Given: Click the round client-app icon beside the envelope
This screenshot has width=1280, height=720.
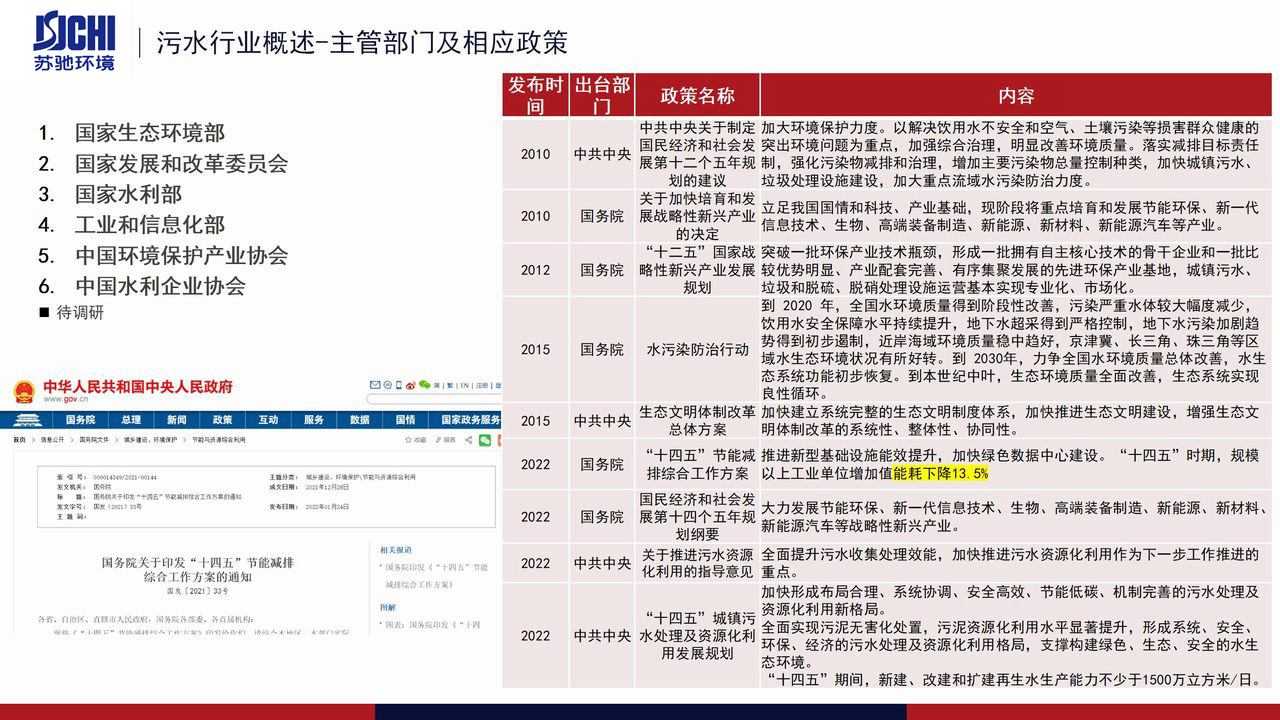Looking at the screenshot, I should click(x=387, y=385).
